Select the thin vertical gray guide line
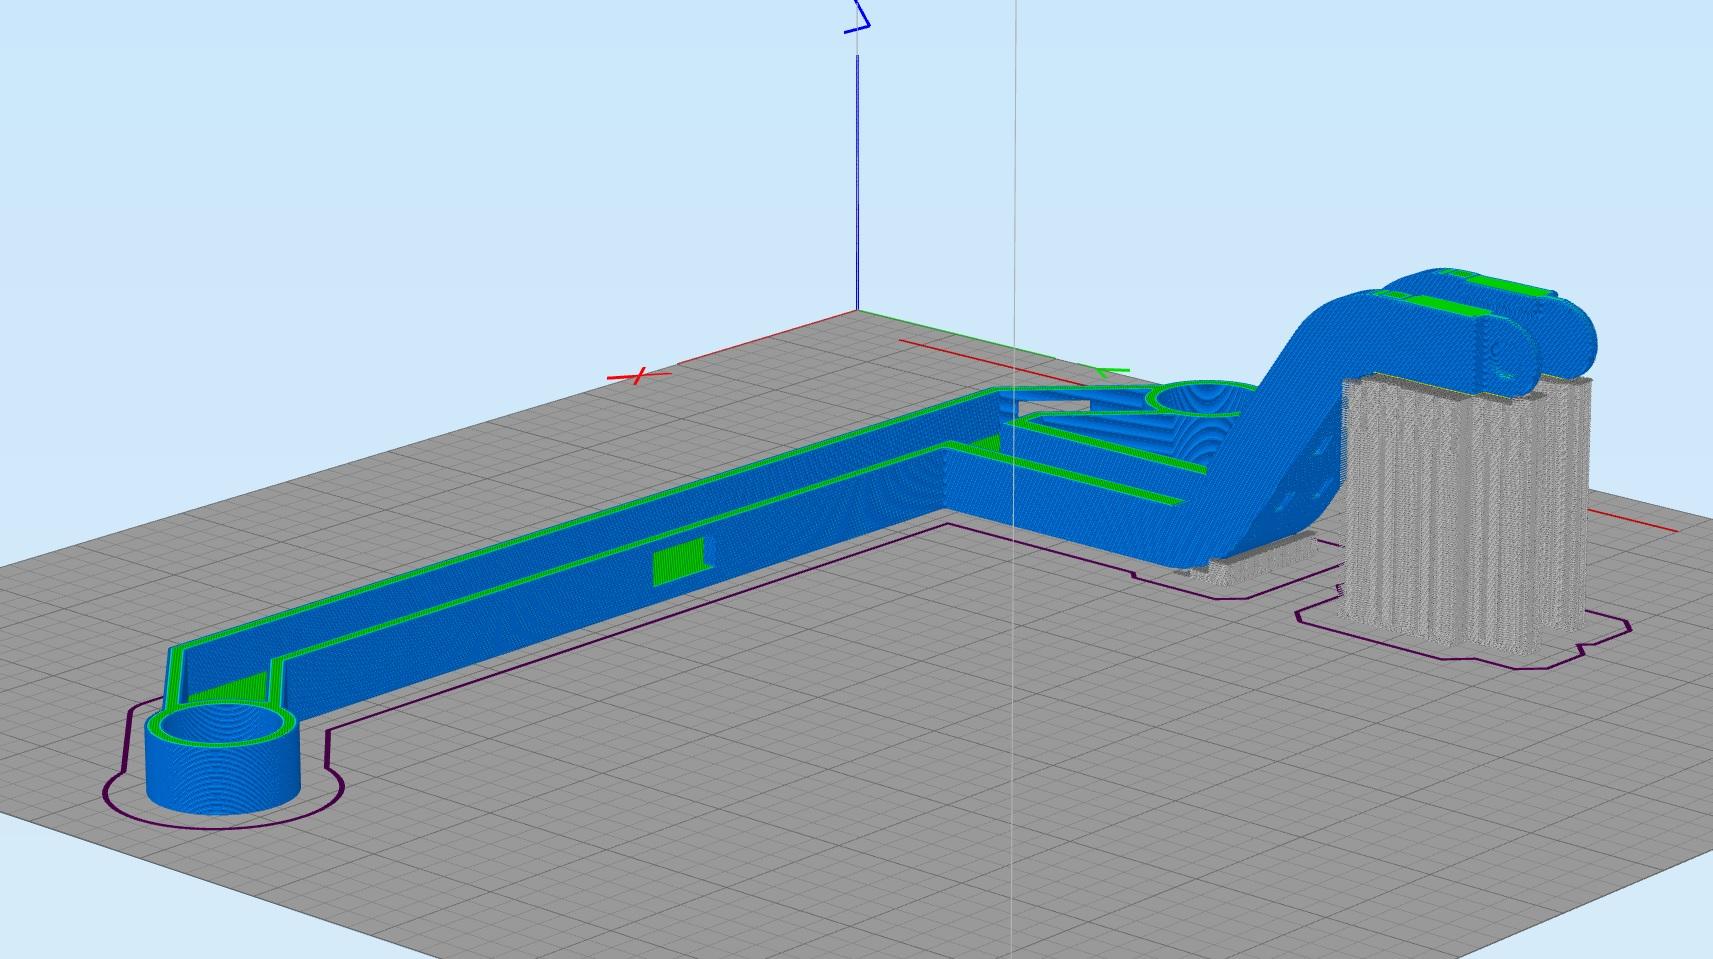Viewport: 1713px width, 959px height. coord(1014,479)
